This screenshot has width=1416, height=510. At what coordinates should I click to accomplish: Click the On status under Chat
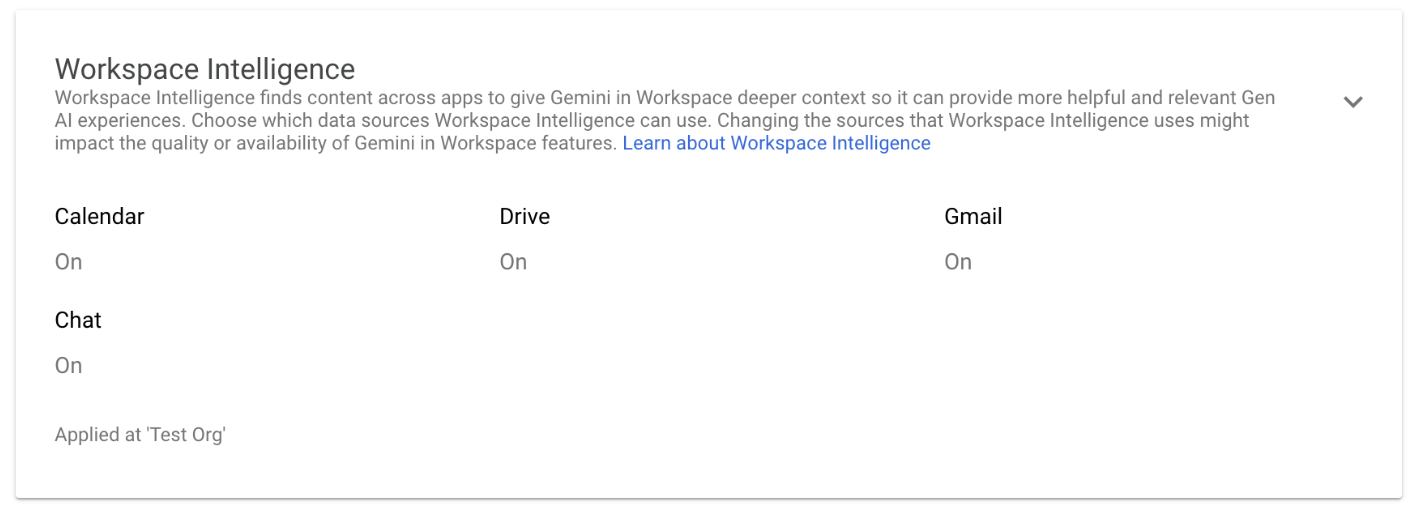point(69,366)
